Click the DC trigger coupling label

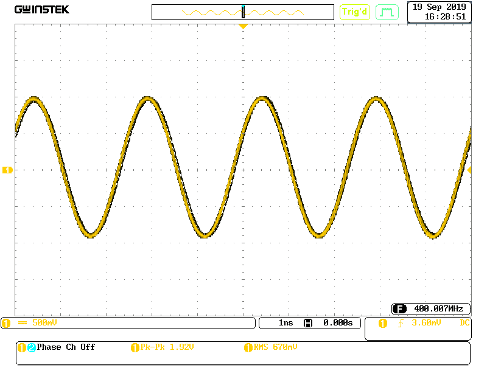pos(464,323)
